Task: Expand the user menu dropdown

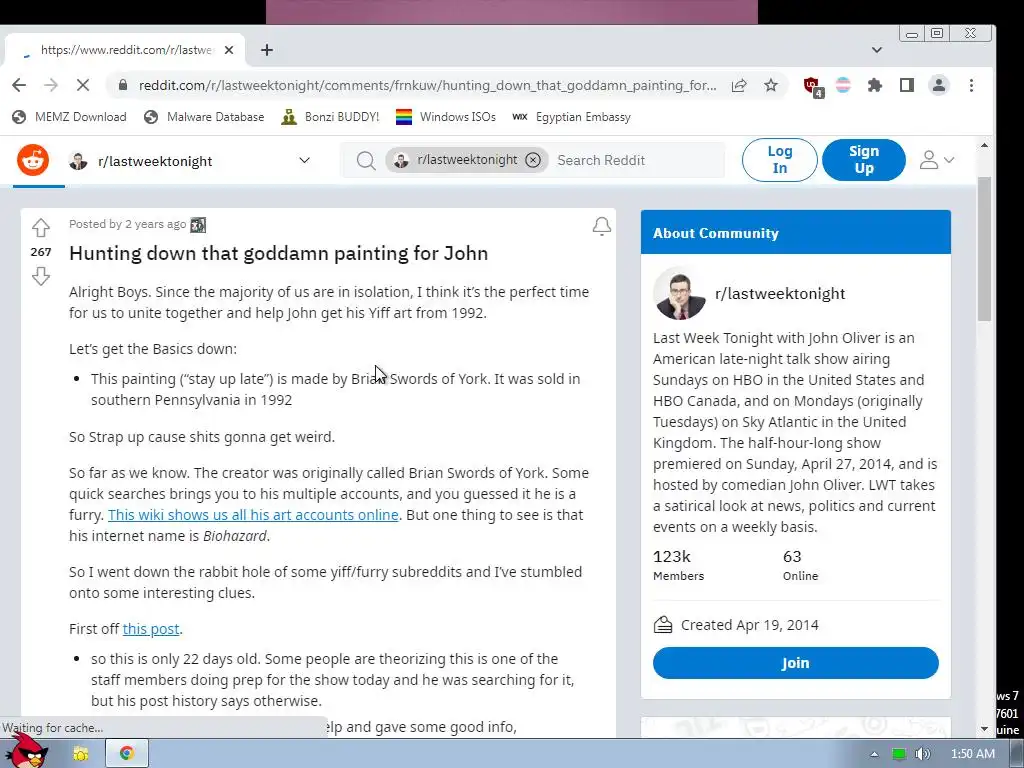Action: [936, 160]
